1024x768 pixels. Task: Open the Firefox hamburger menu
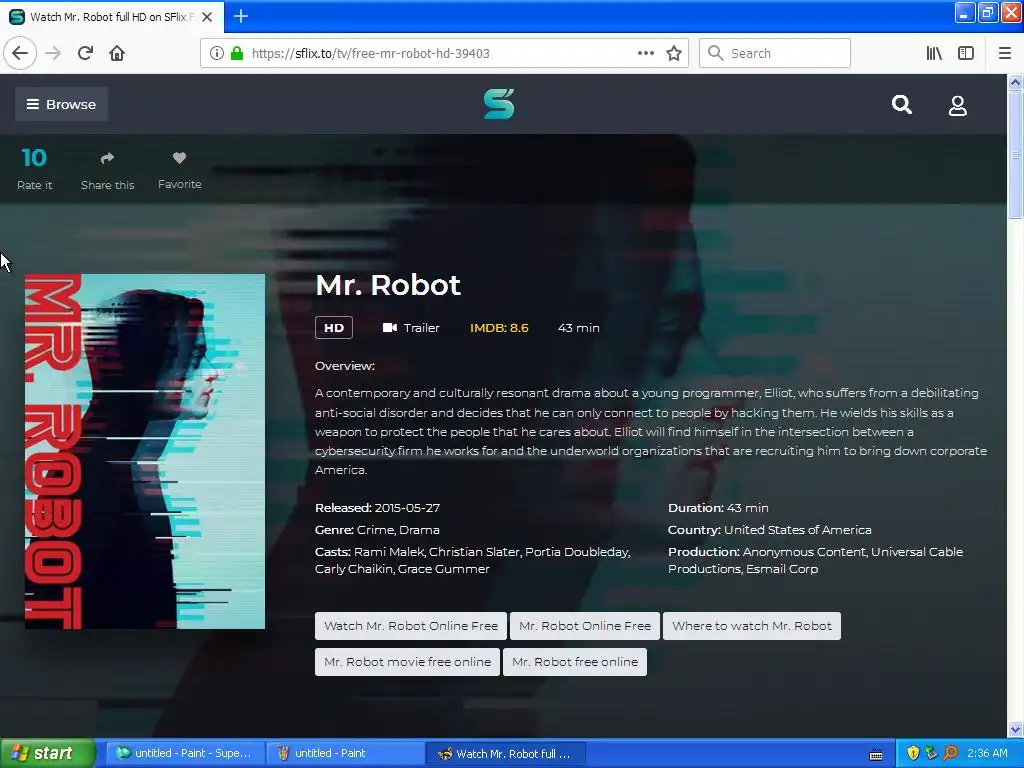[1005, 53]
